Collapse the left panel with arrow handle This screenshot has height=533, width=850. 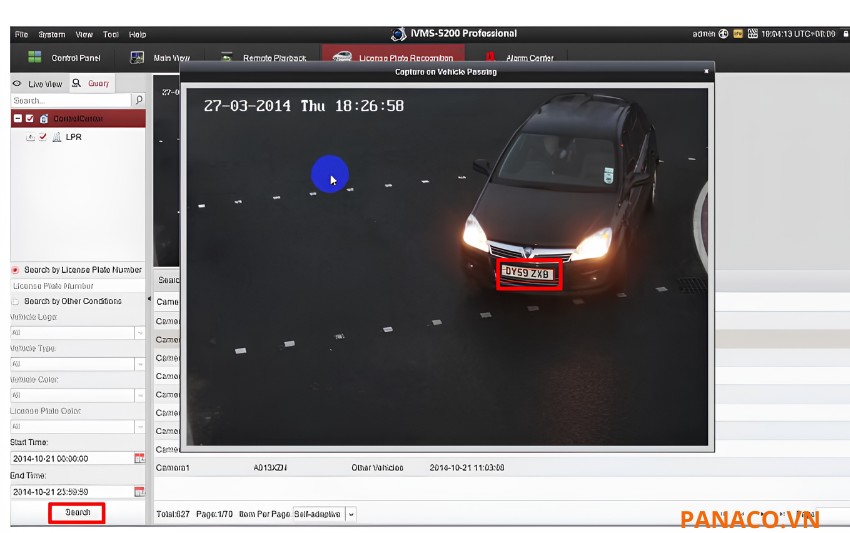coord(149,299)
